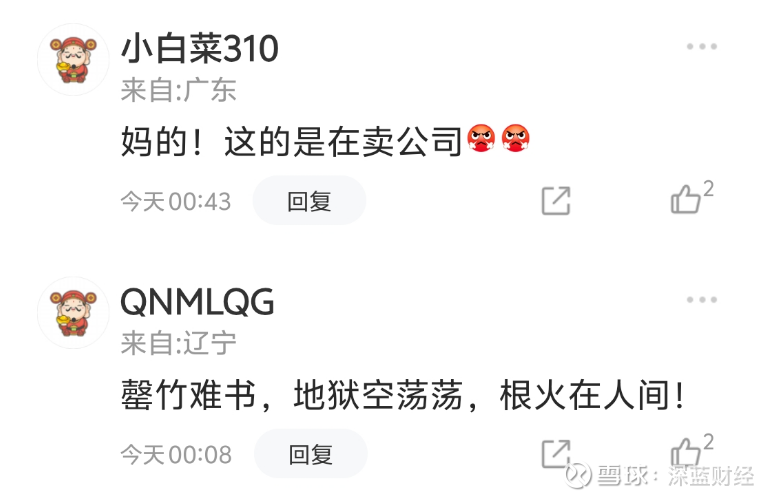The image size is (777, 500).
Task: Open more options on 小白菜310's comment
Action: click(x=702, y=47)
